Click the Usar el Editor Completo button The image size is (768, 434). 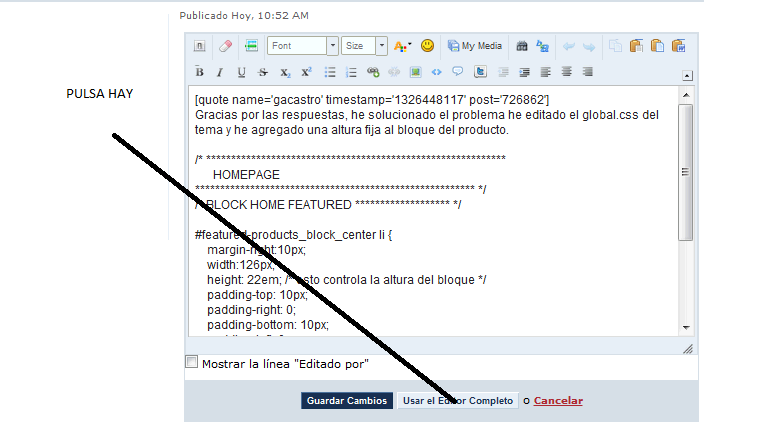(x=458, y=401)
